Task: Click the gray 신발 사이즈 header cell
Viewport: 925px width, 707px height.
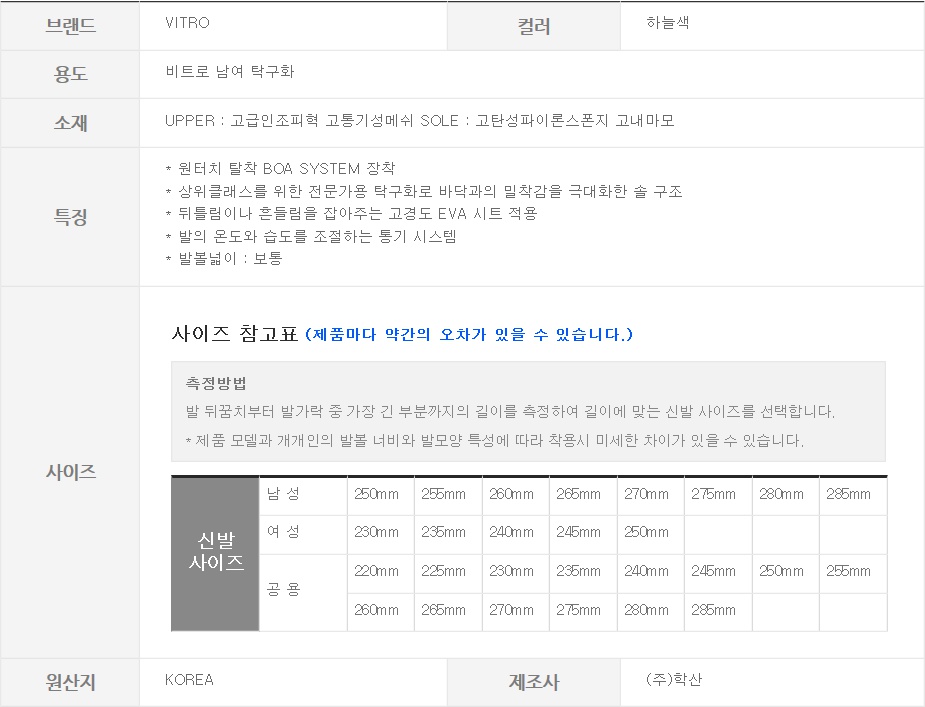Action: click(x=216, y=552)
